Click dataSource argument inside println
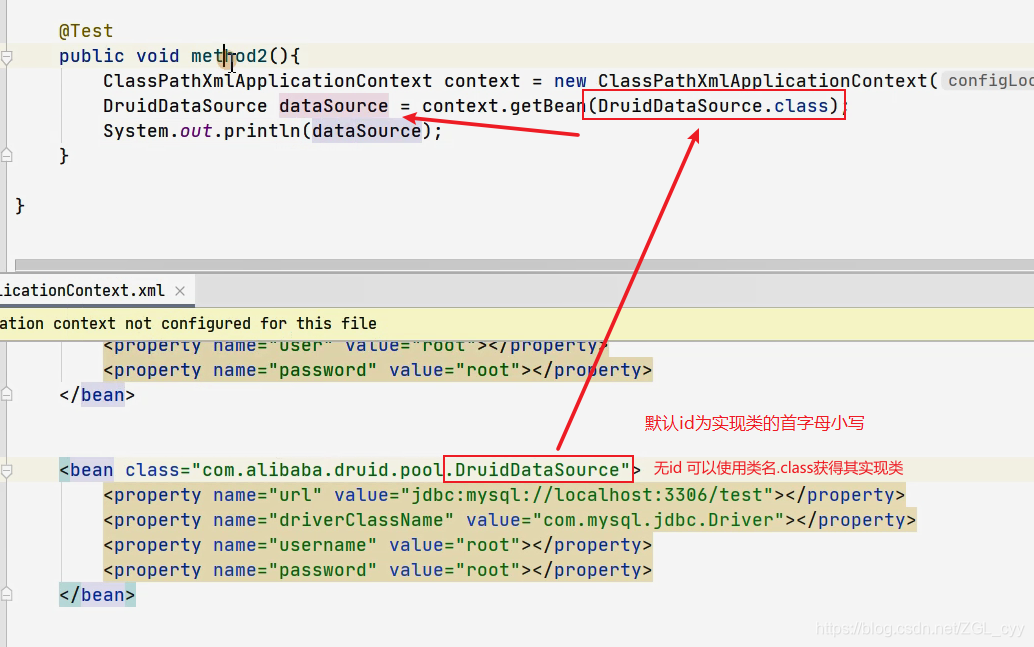 tap(367, 131)
